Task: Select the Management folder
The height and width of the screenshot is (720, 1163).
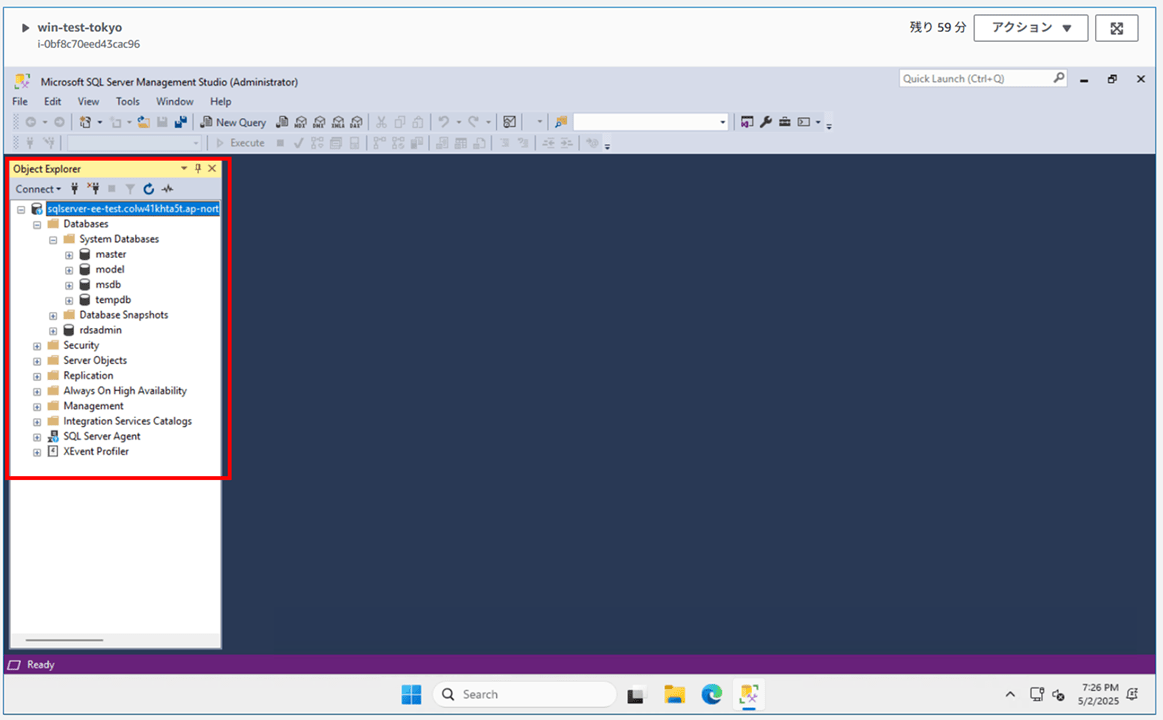Action: [93, 406]
